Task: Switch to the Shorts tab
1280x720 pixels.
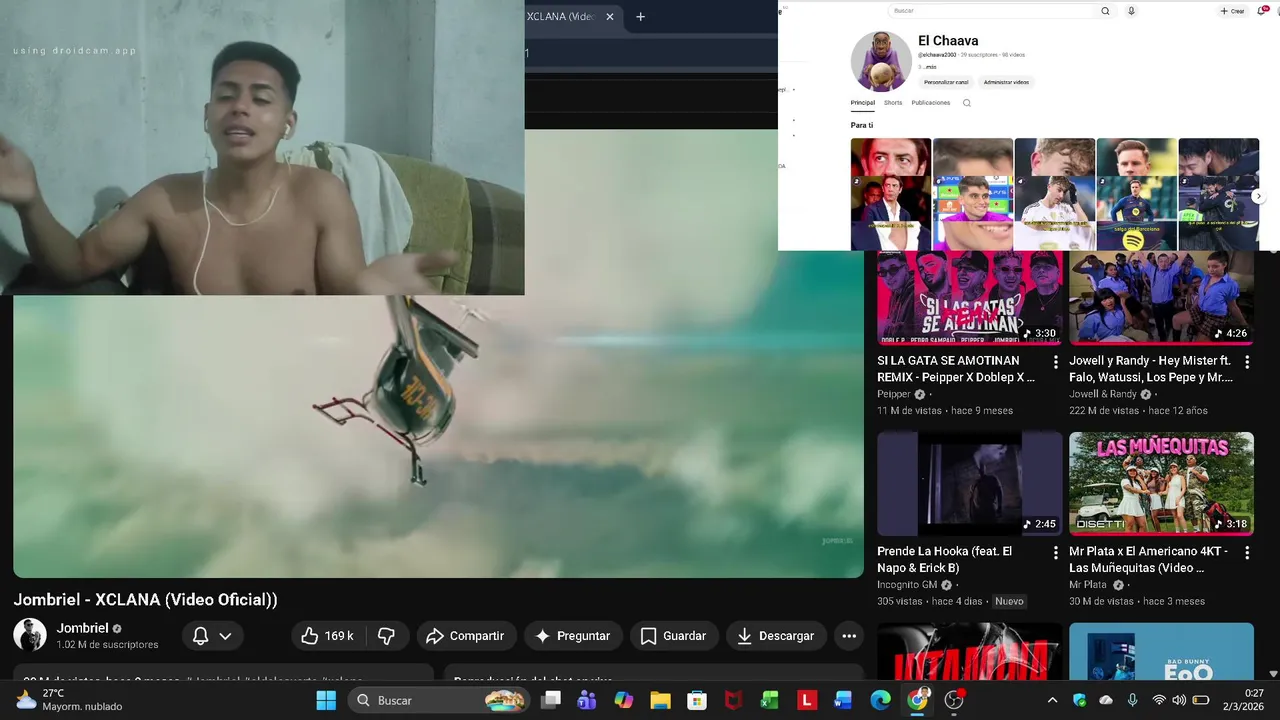Action: (893, 103)
